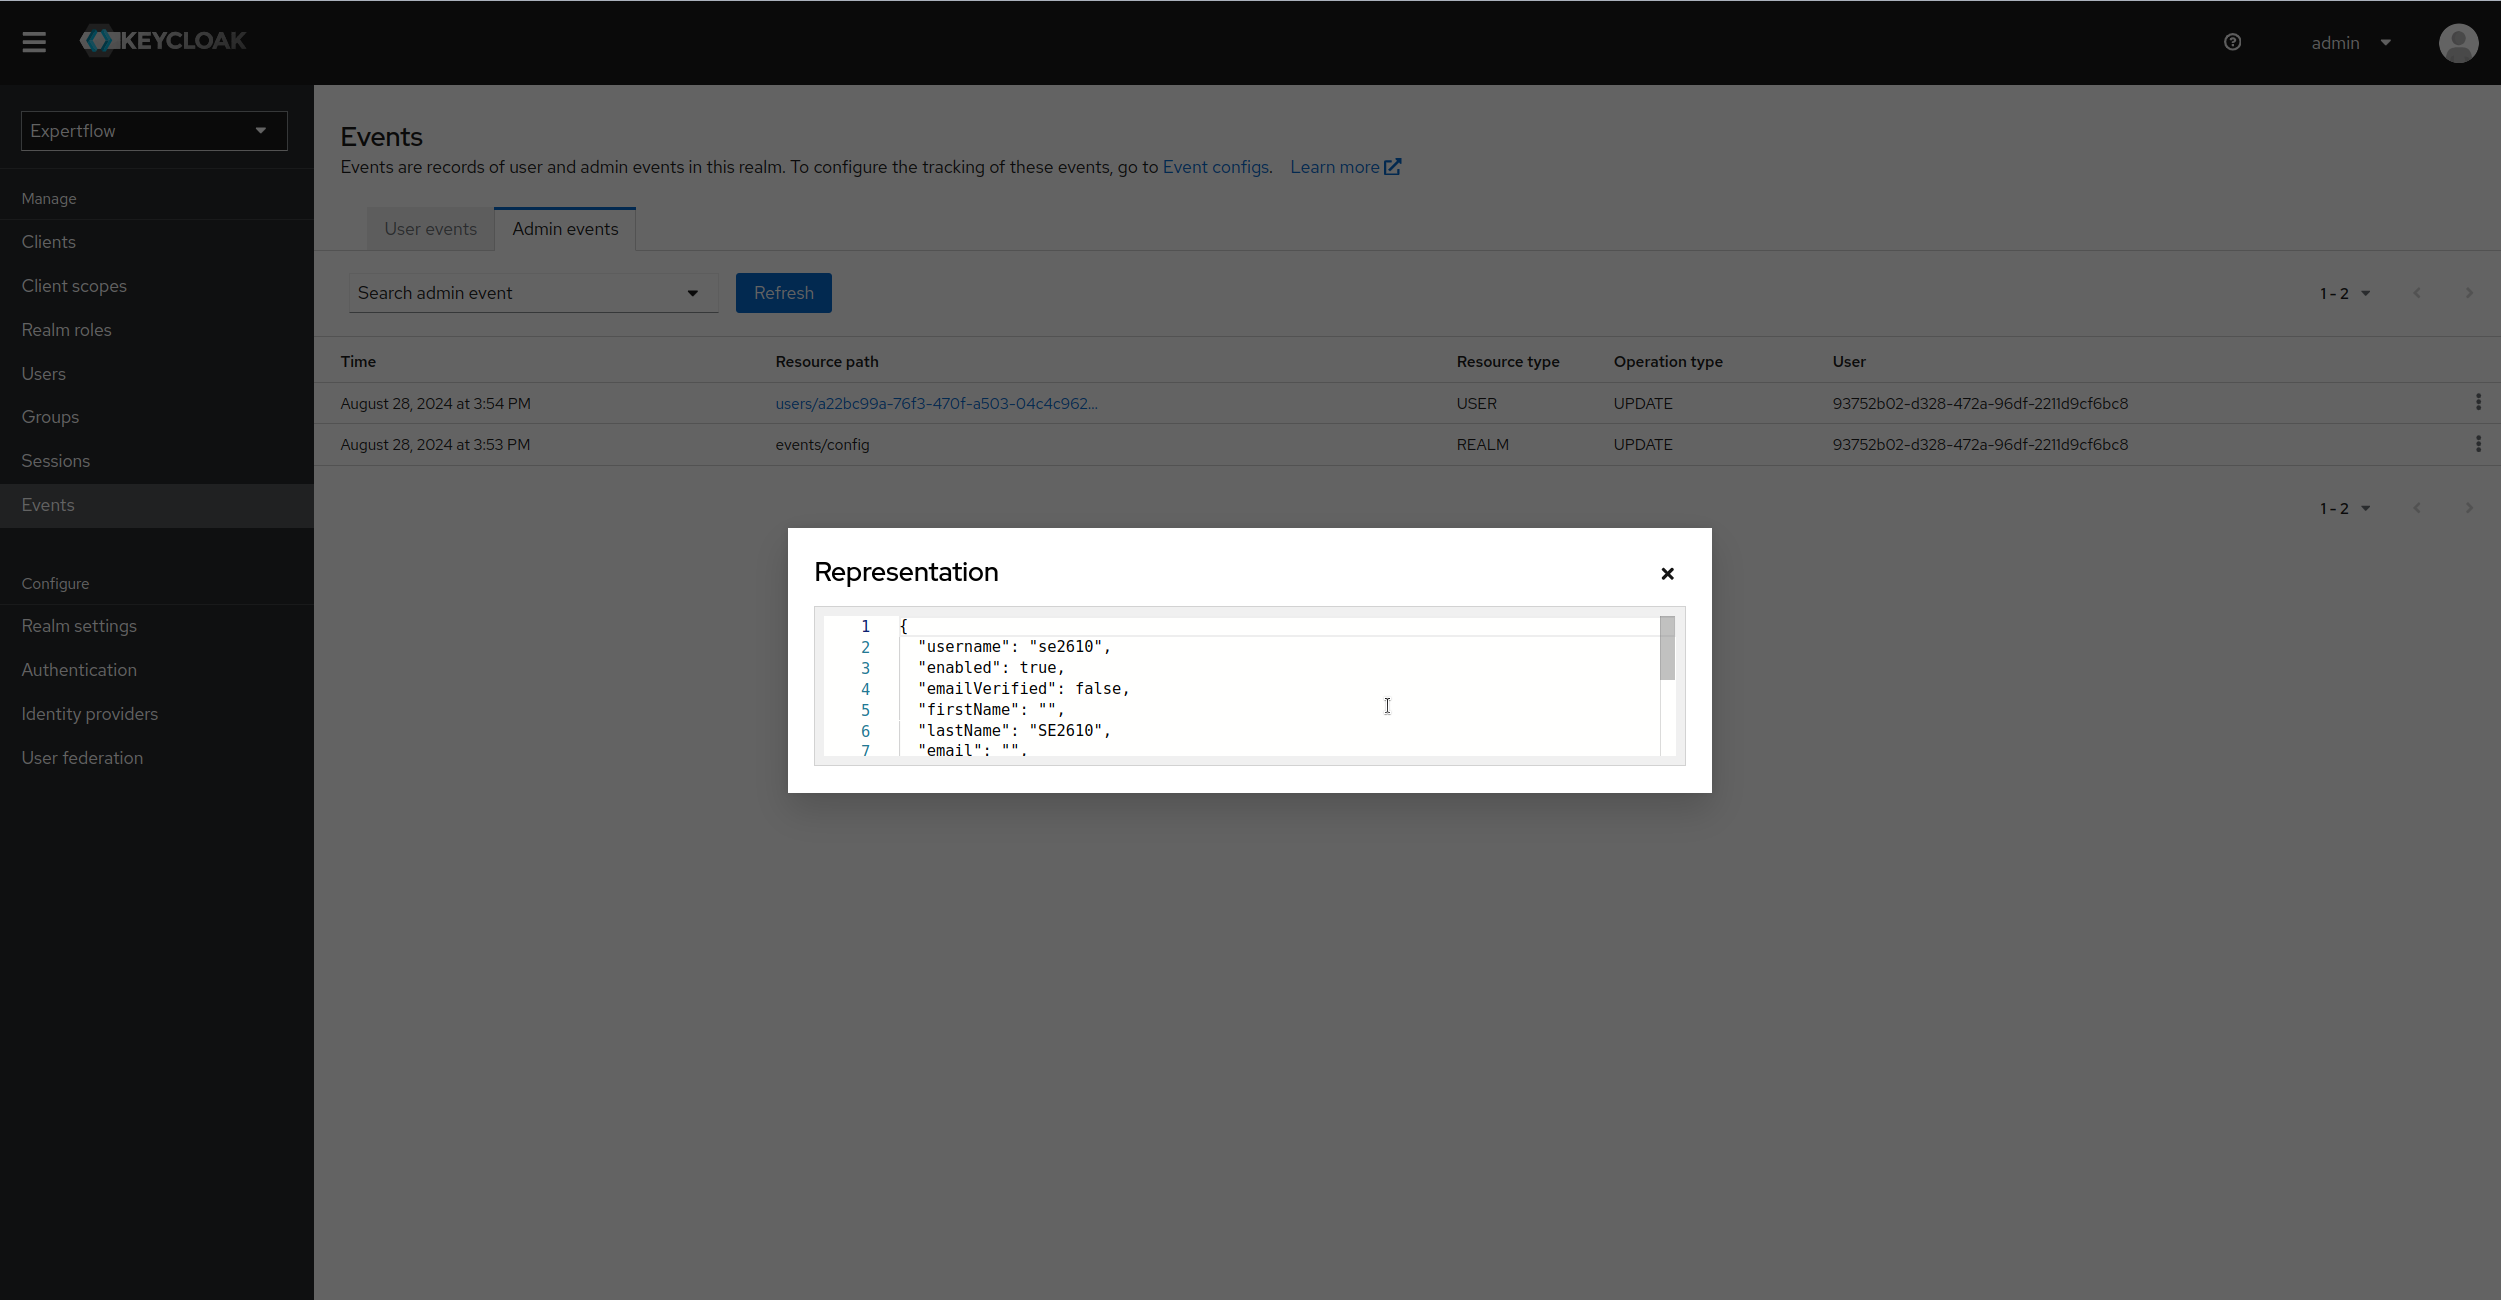Image resolution: width=2501 pixels, height=1300 pixels.
Task: Go to previous page of admin events
Action: pos(2418,293)
